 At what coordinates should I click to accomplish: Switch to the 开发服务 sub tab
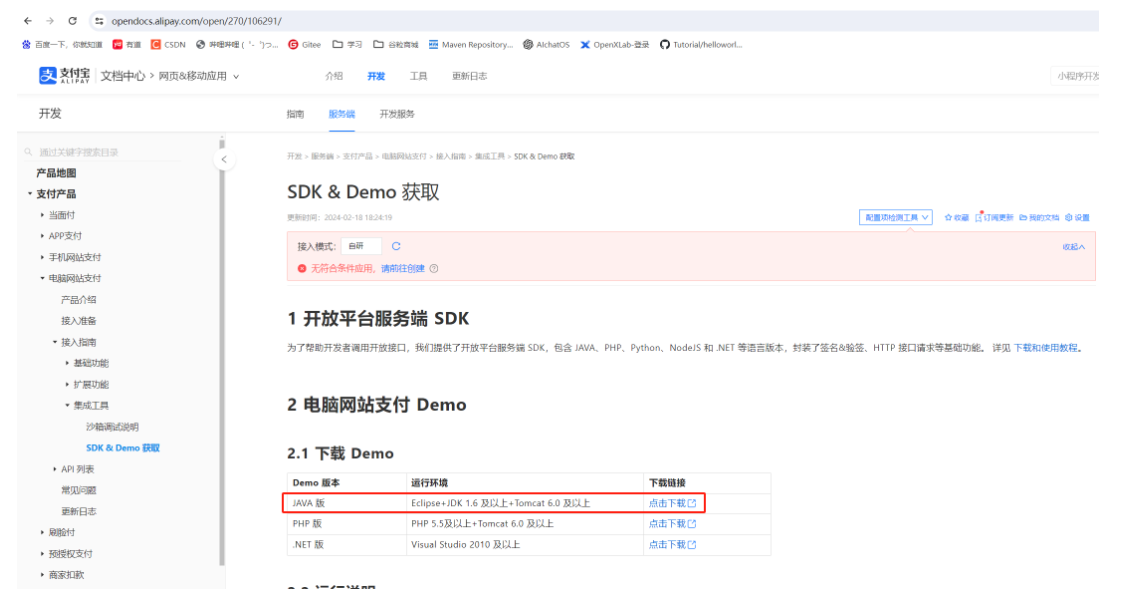point(397,114)
